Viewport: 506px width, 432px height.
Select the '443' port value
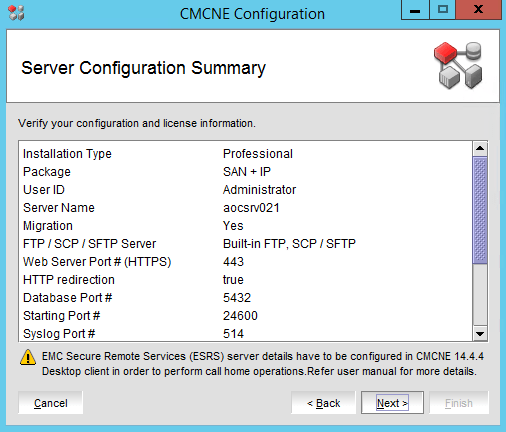coord(233,262)
